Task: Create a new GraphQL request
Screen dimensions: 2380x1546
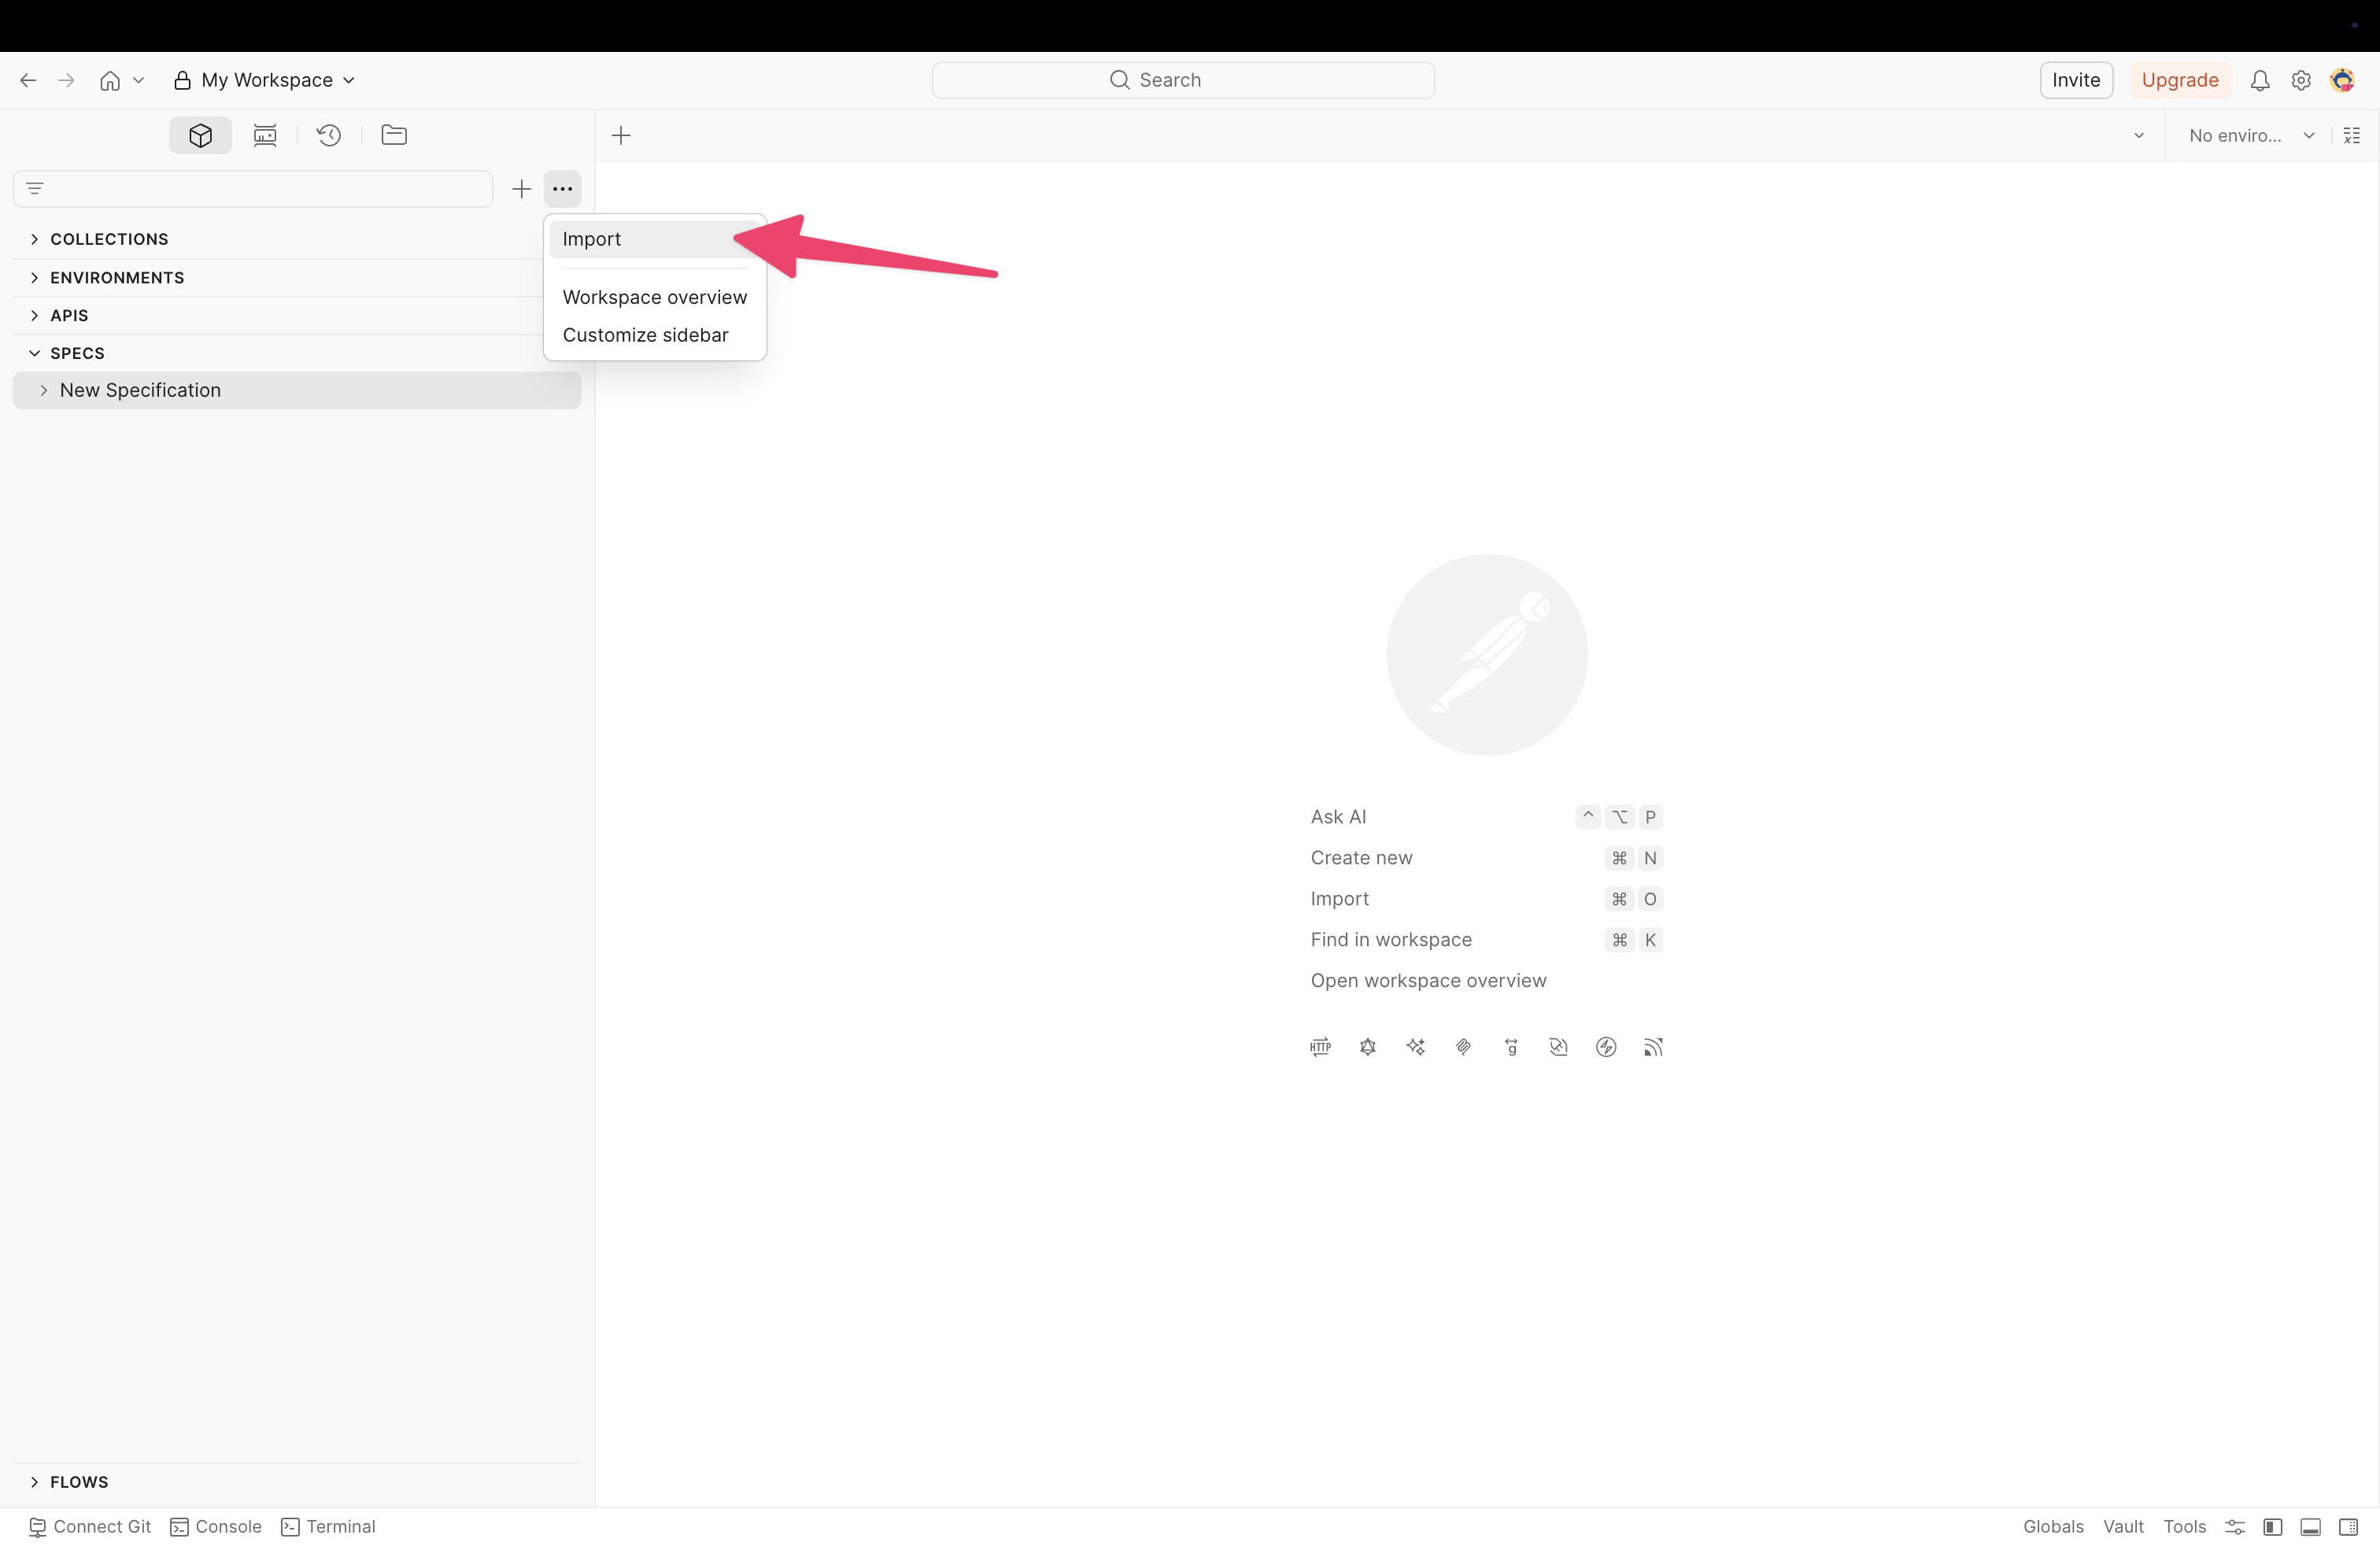Action: (1367, 1047)
